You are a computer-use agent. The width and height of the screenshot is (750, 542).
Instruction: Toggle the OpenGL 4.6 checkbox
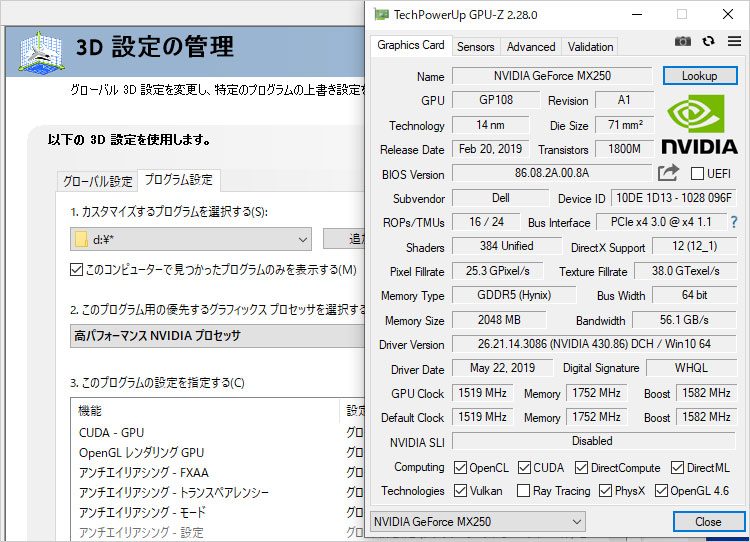point(662,490)
